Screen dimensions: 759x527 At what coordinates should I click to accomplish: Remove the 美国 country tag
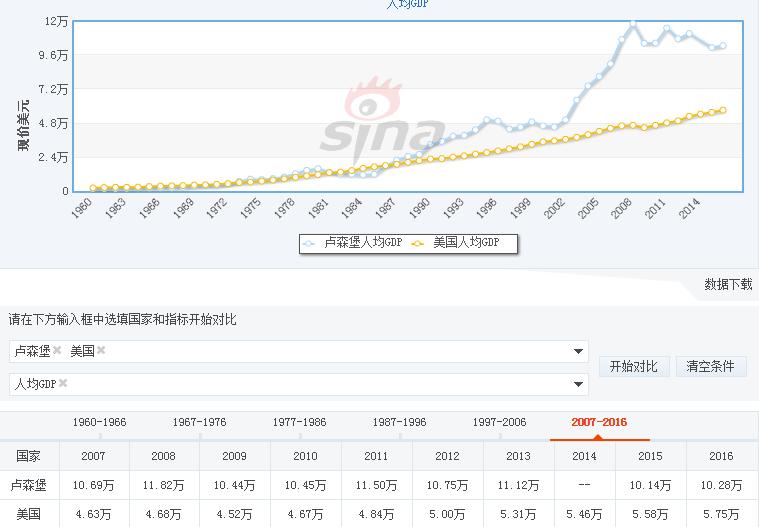101,350
